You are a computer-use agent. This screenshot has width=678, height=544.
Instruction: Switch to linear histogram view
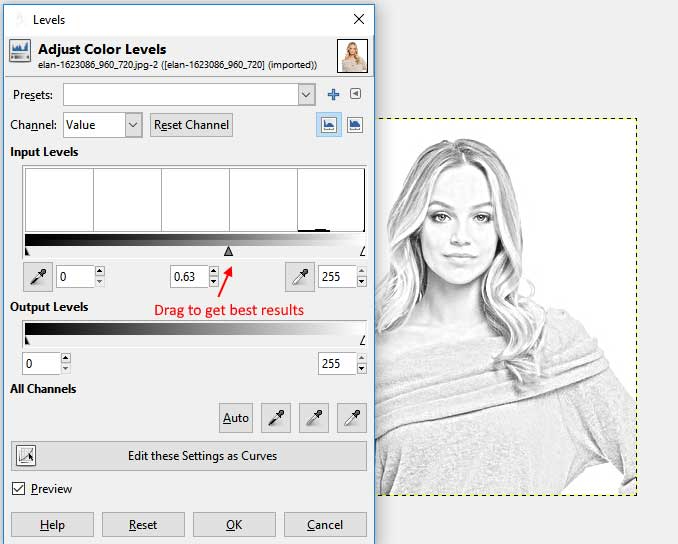click(x=329, y=125)
